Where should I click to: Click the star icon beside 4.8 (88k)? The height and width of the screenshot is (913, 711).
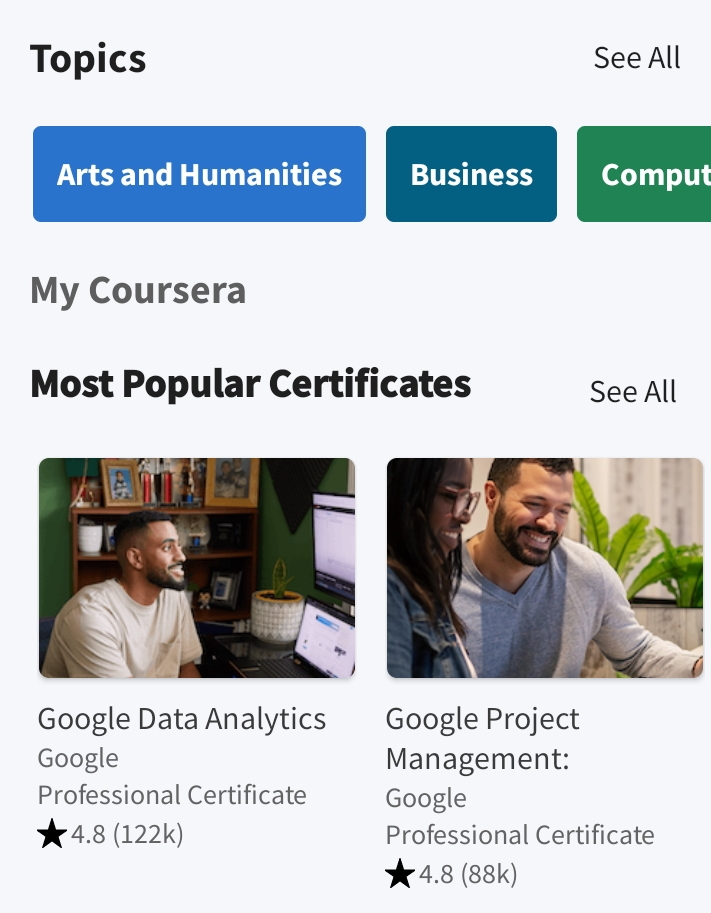400,875
